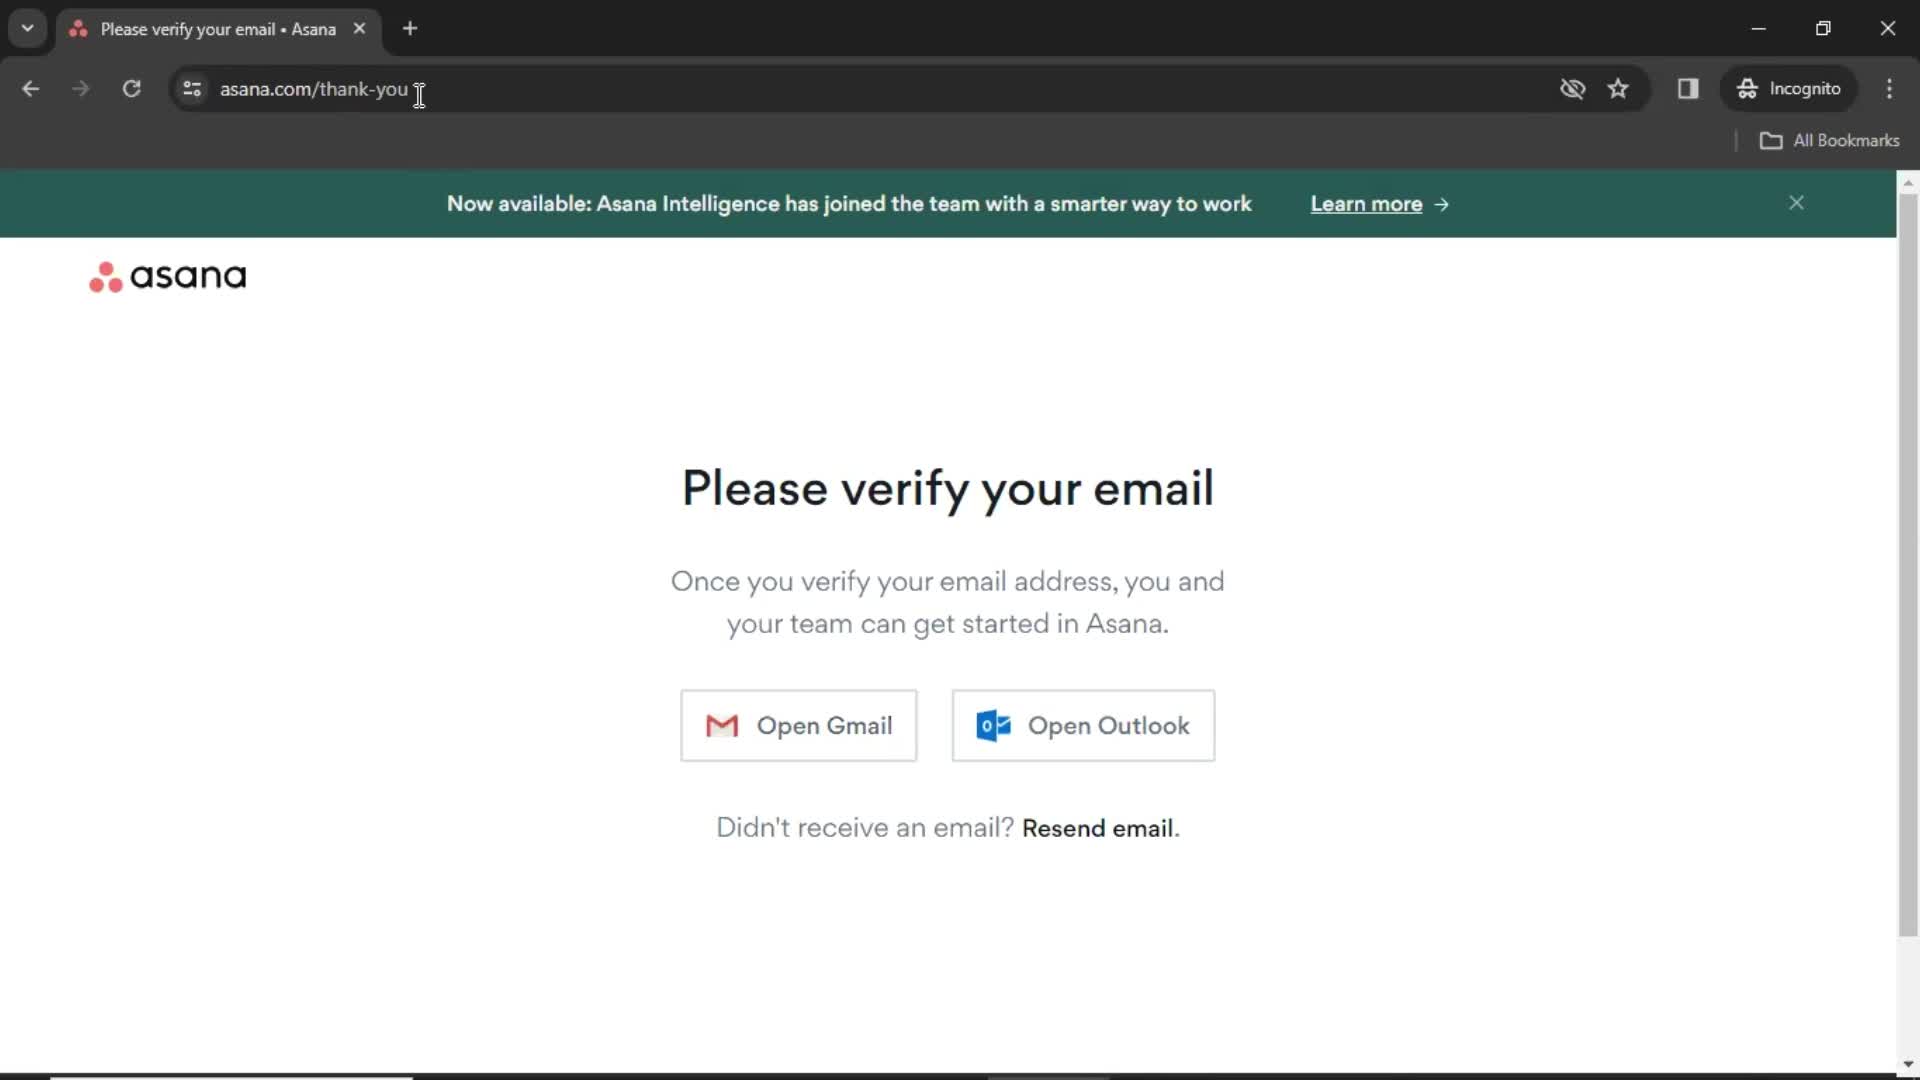View site information icon in address bar
This screenshot has height=1080, width=1920.
tap(192, 89)
